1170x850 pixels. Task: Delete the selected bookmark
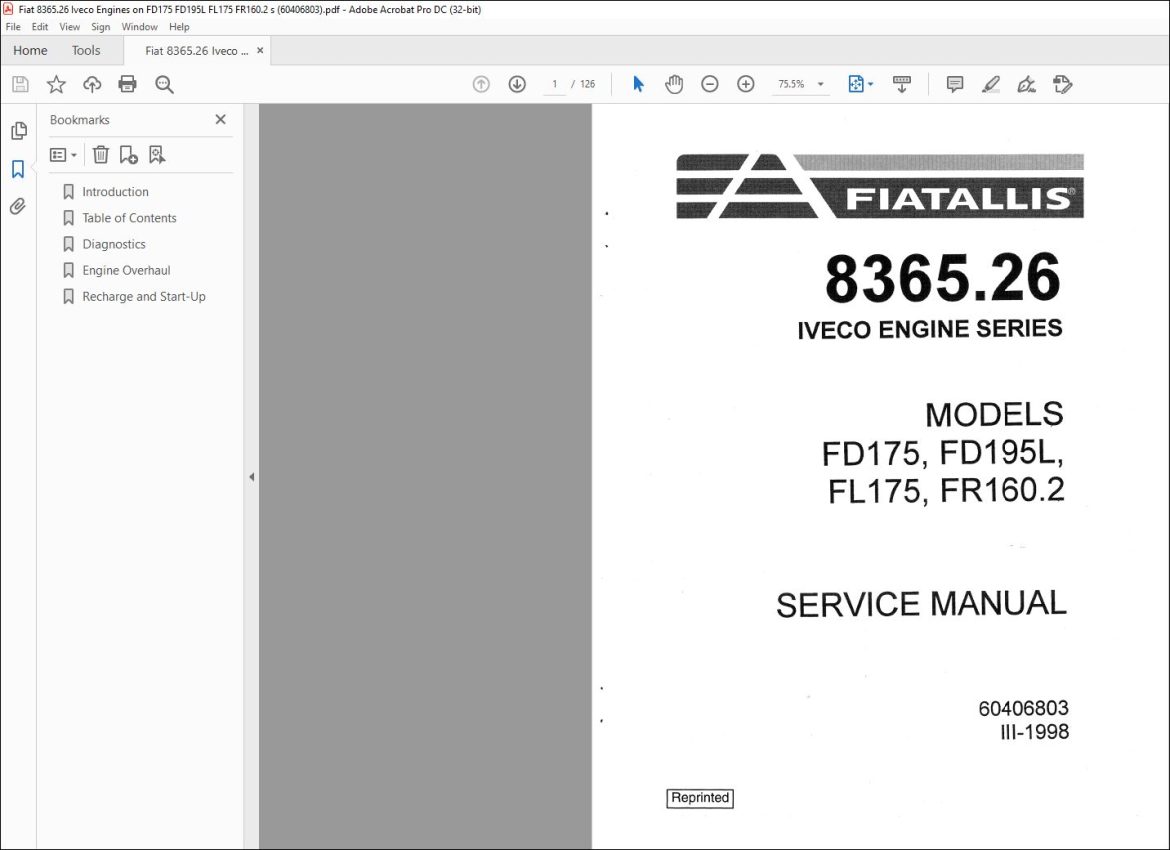(x=101, y=154)
